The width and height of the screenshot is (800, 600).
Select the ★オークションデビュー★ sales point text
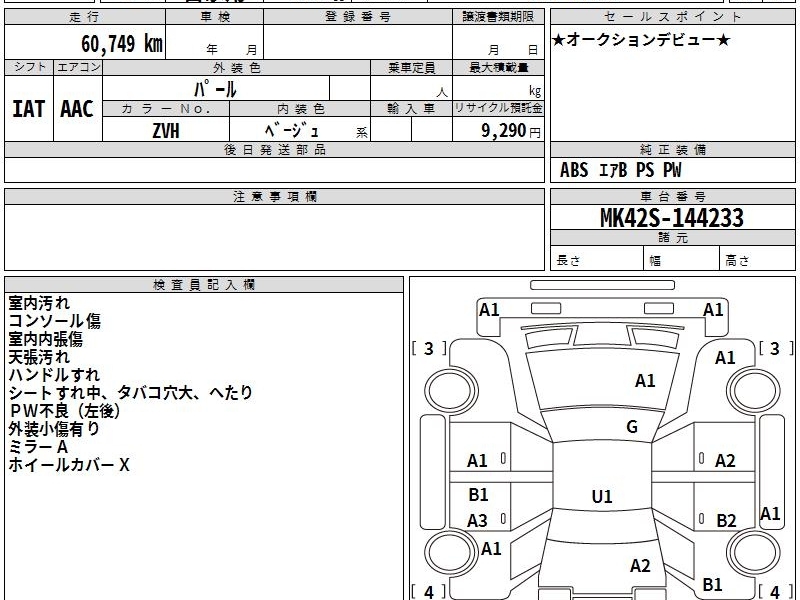point(641,40)
